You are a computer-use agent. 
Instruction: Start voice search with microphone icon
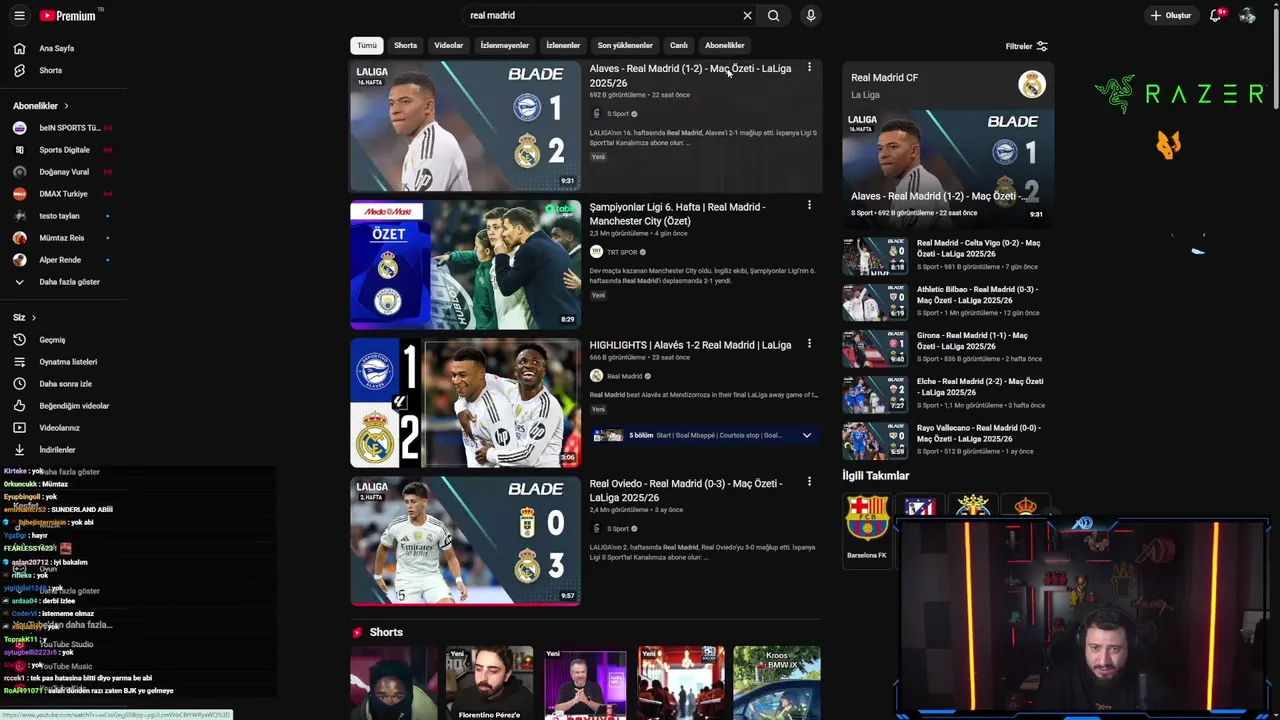tap(811, 16)
